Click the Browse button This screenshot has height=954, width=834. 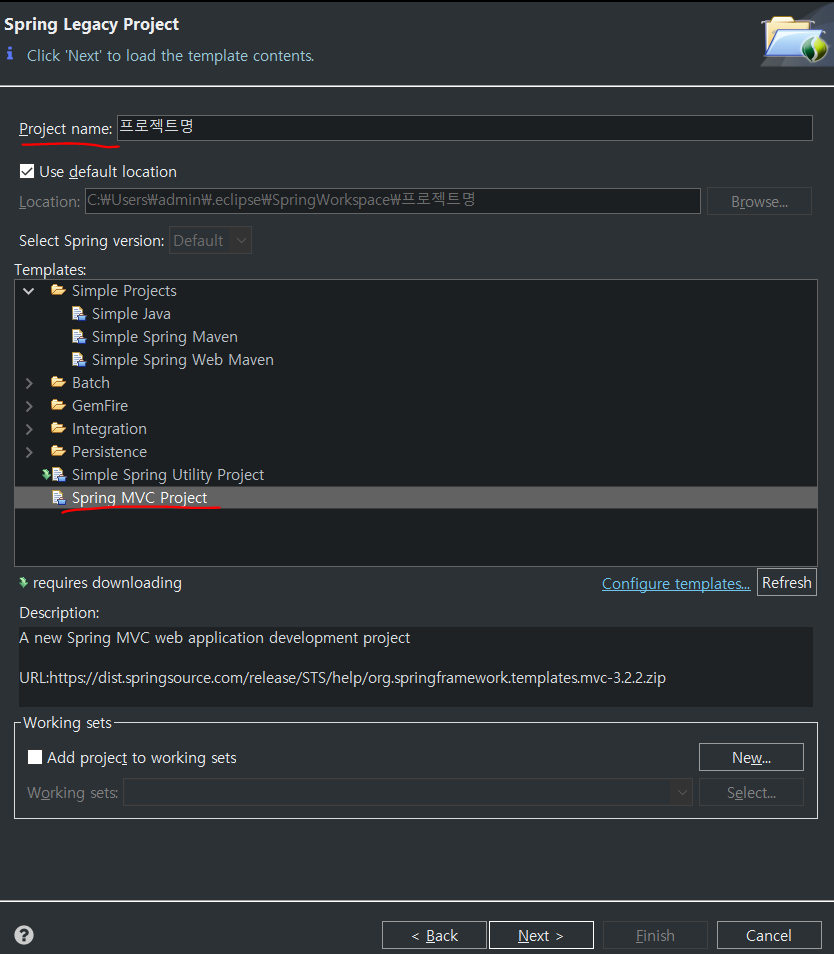pyautogui.click(x=759, y=201)
